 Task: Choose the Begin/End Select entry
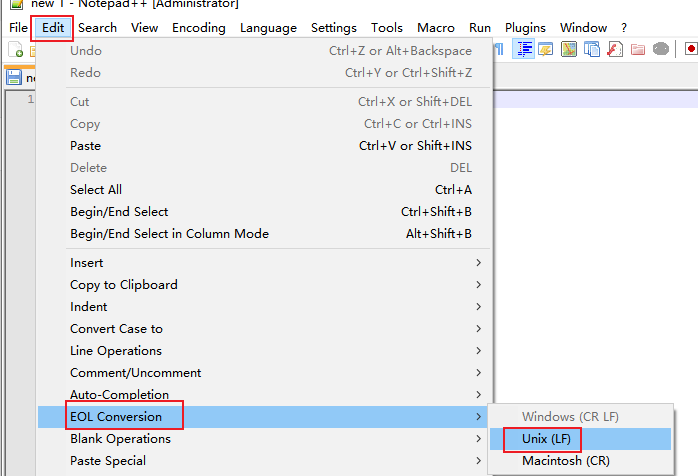[265, 212]
